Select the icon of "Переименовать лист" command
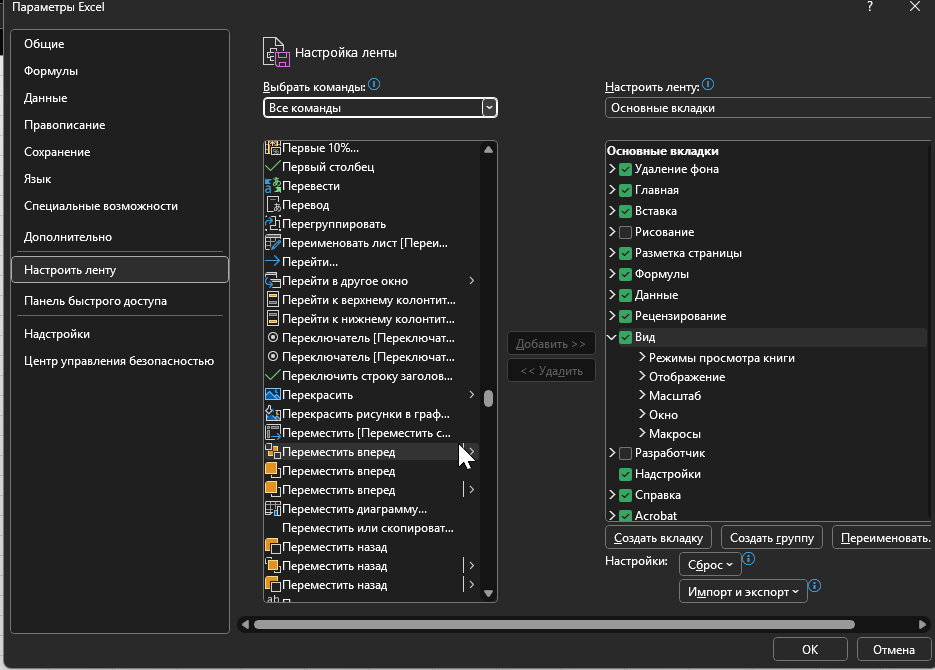Viewport: 935px width, 670px height. tap(273, 243)
